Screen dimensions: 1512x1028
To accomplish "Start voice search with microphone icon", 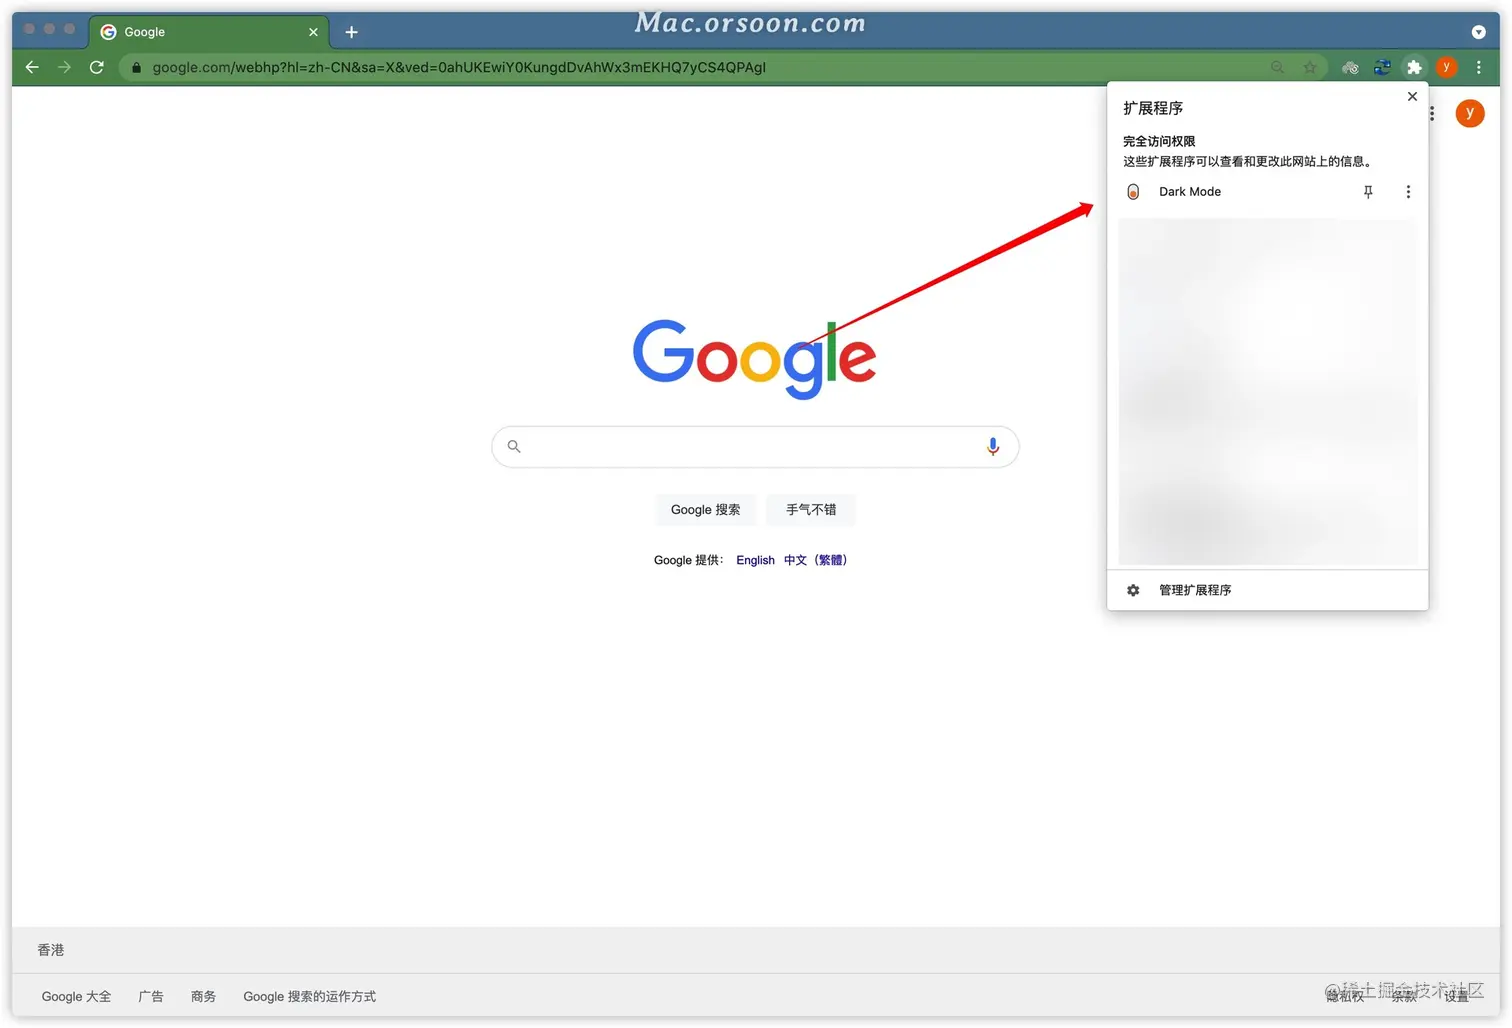I will (x=992, y=446).
